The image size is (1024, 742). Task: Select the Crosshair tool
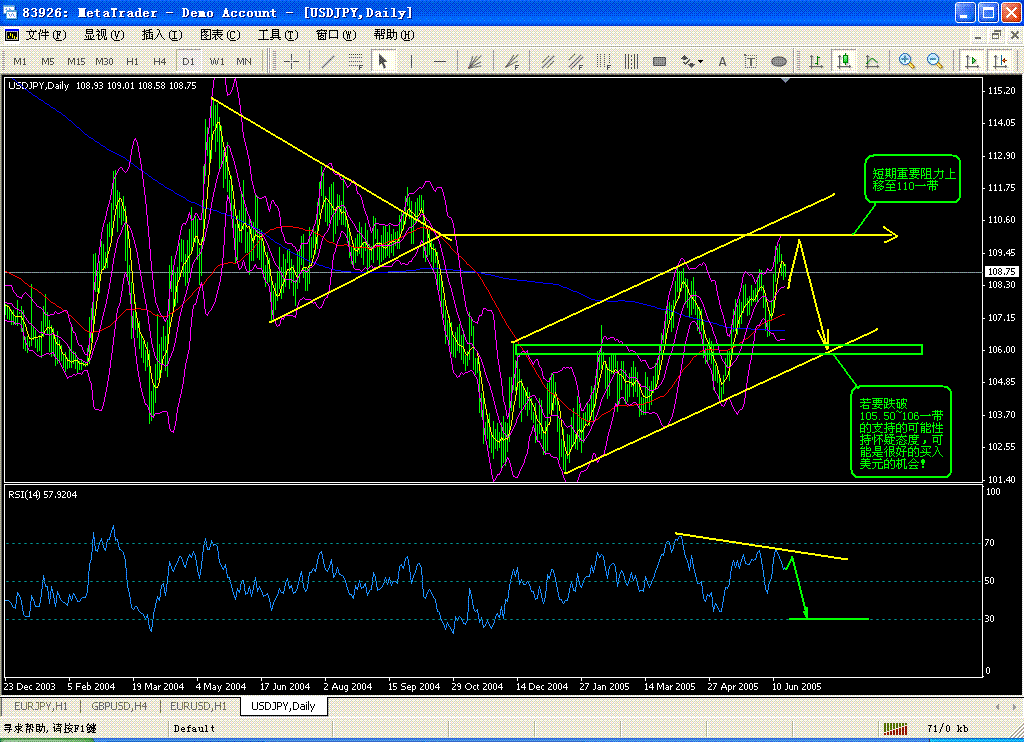[x=292, y=61]
